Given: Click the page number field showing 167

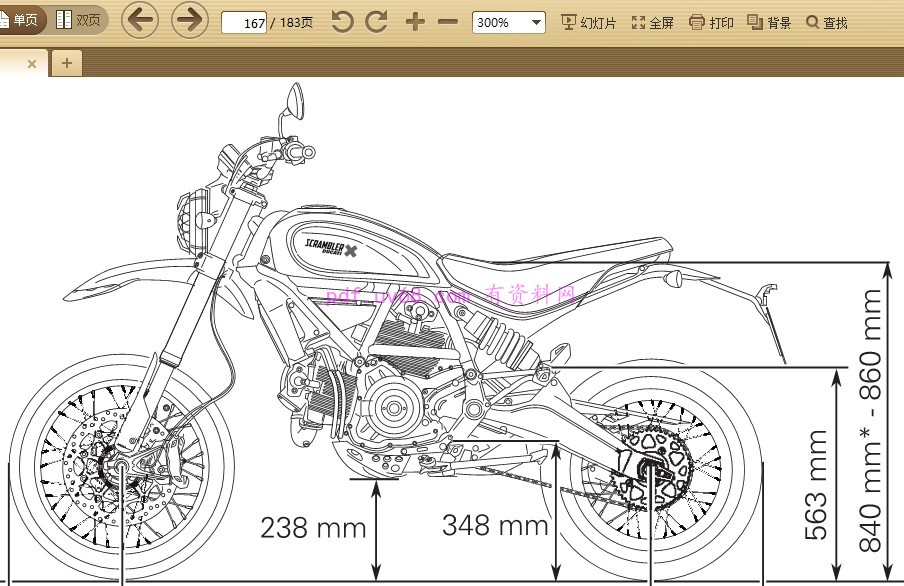Looking at the screenshot, I should point(245,22).
